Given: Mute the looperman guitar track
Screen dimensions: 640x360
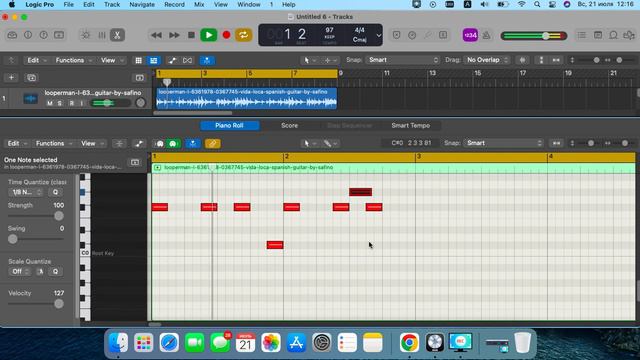Looking at the screenshot, I should [50, 103].
